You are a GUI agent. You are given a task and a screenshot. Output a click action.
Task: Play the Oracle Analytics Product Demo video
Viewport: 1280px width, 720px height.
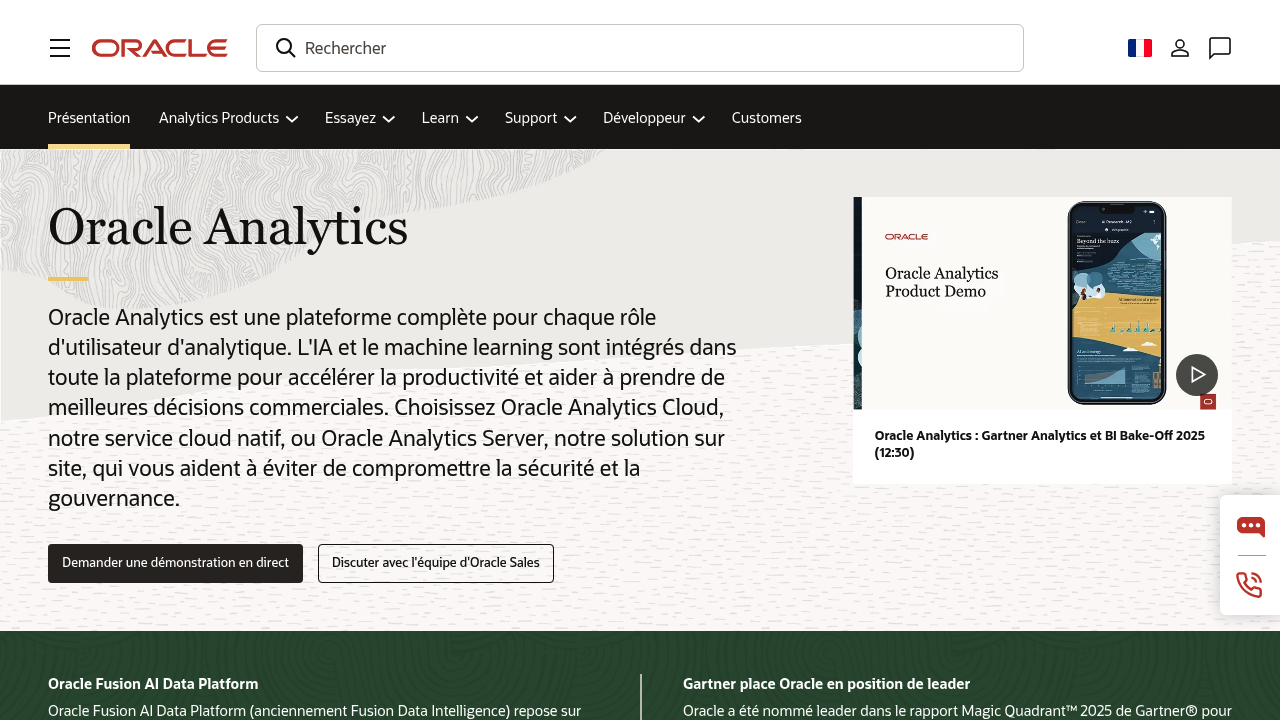(x=1197, y=375)
